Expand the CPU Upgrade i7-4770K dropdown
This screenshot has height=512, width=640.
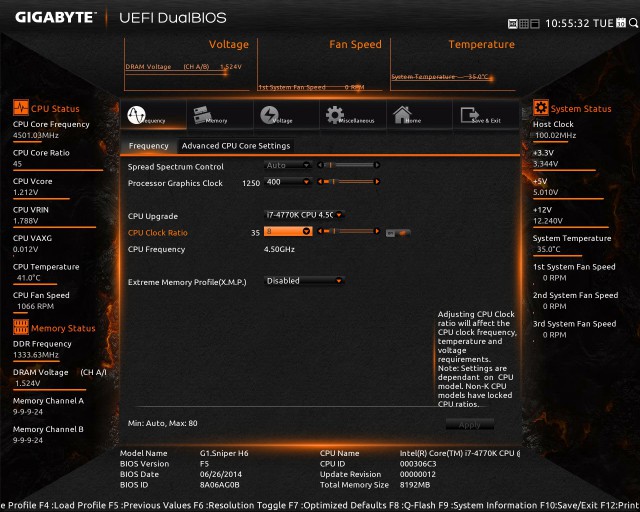pos(304,214)
